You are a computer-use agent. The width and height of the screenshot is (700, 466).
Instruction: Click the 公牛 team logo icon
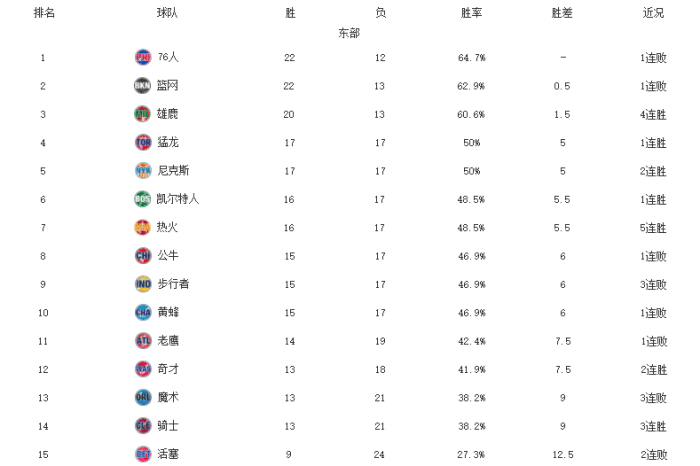click(x=142, y=255)
